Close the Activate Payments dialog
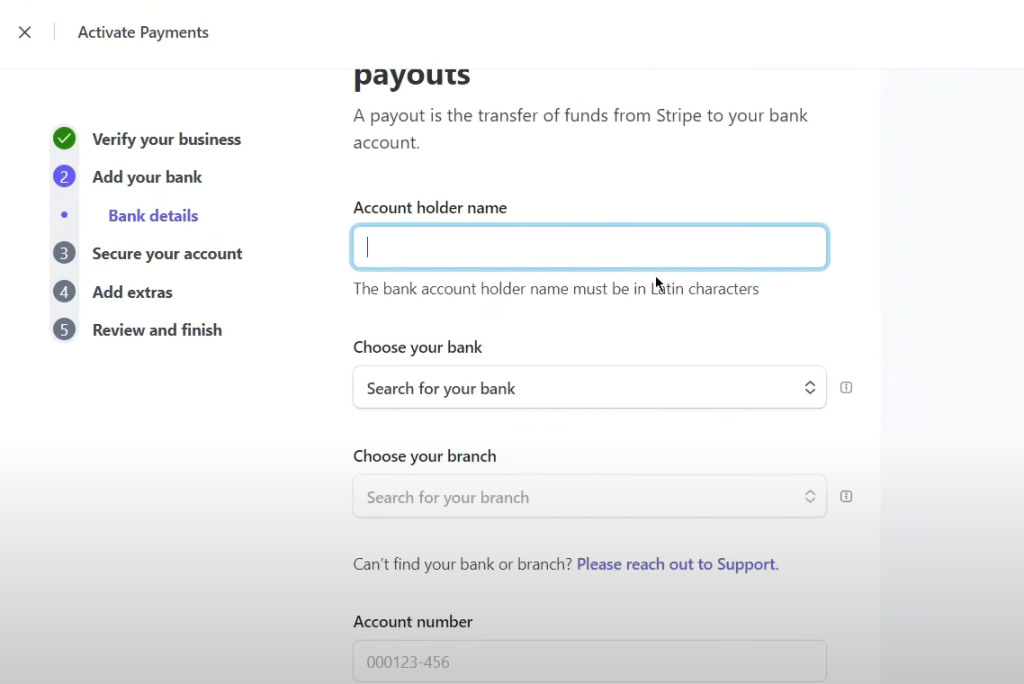Screen dimensions: 1024x684 tap(25, 32)
